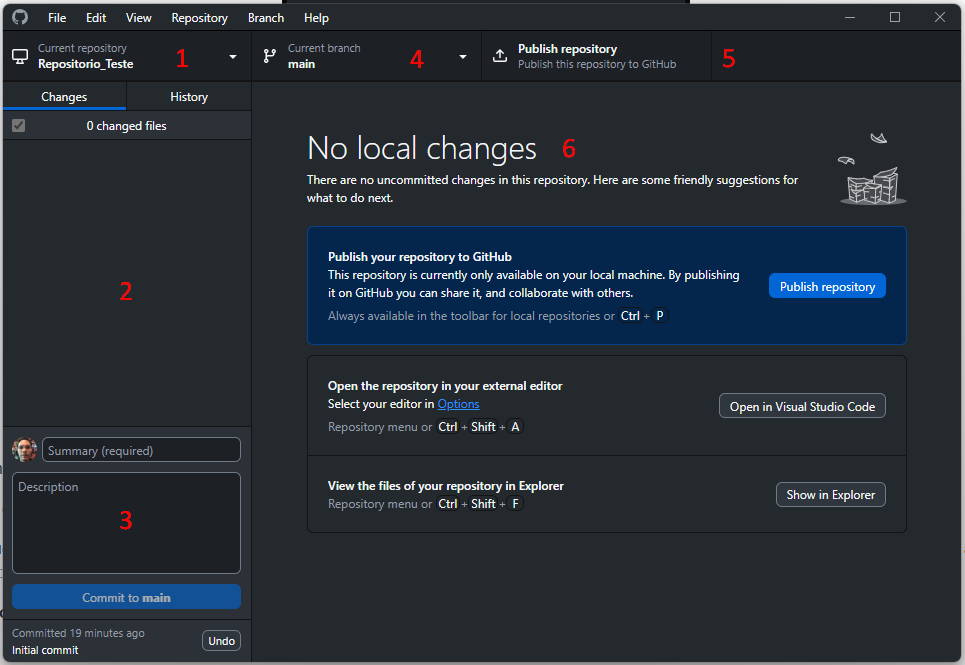Image resolution: width=965 pixels, height=665 pixels.
Task: Open the File menu
Action: click(57, 18)
